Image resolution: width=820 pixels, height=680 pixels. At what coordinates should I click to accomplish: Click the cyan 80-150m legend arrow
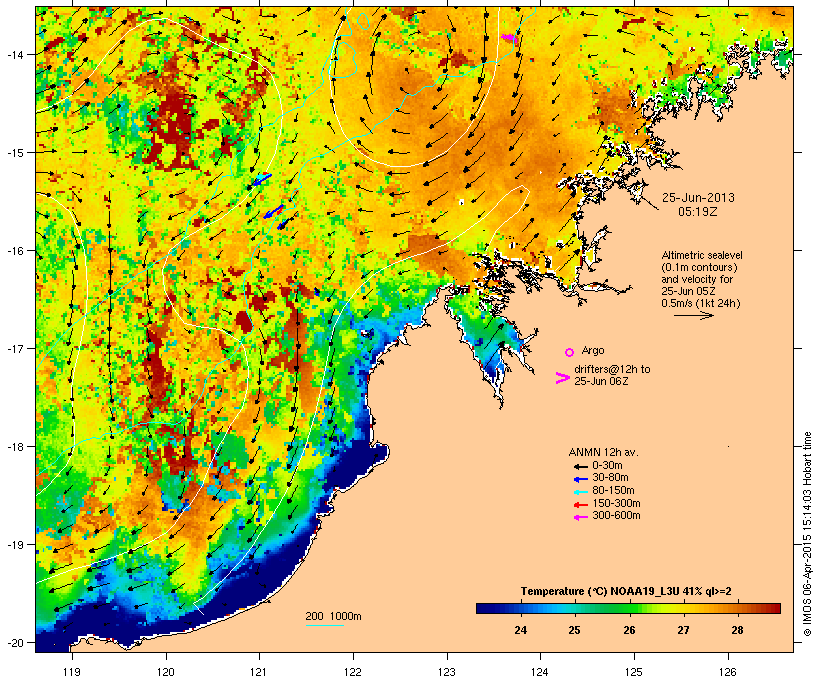coord(581,492)
